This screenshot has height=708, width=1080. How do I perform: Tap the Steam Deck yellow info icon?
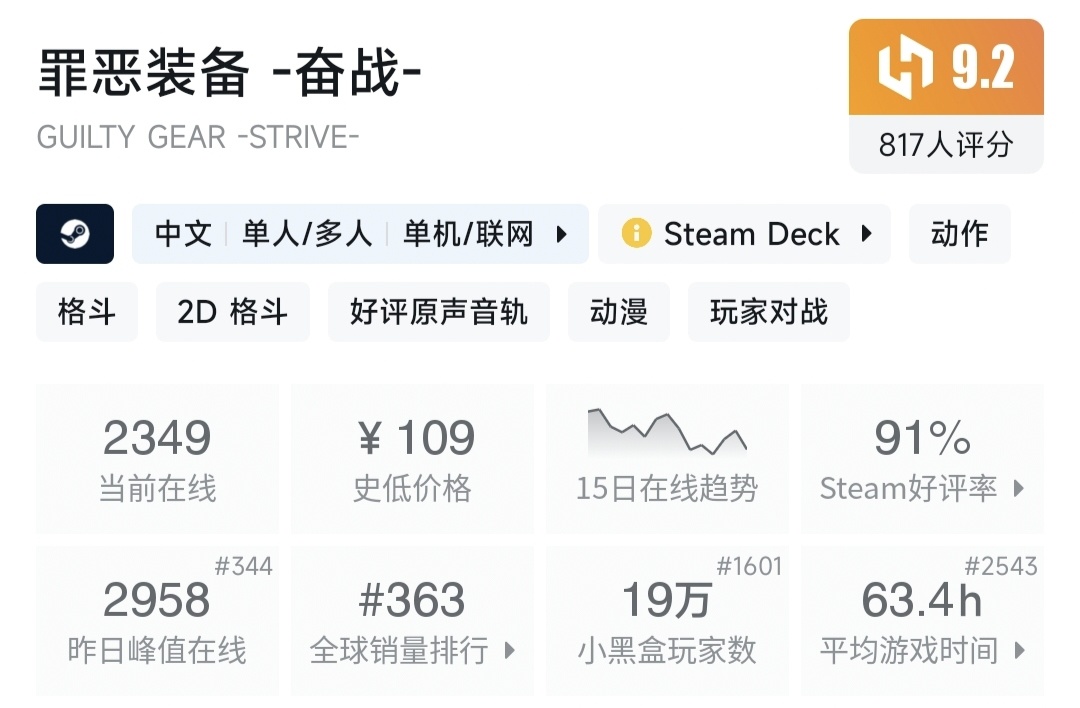(636, 234)
